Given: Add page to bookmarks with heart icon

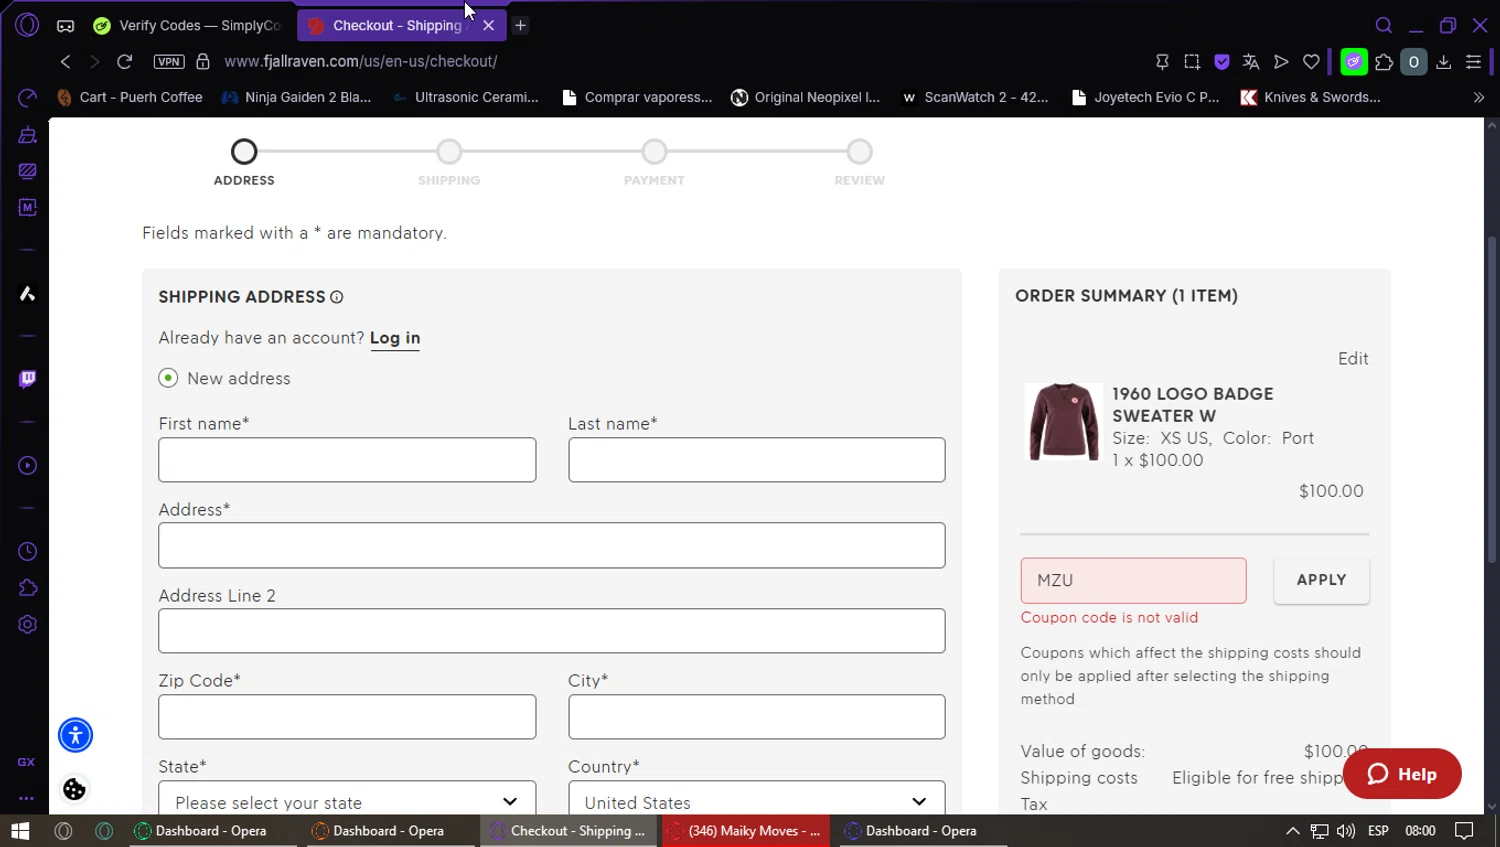Looking at the screenshot, I should (1311, 62).
